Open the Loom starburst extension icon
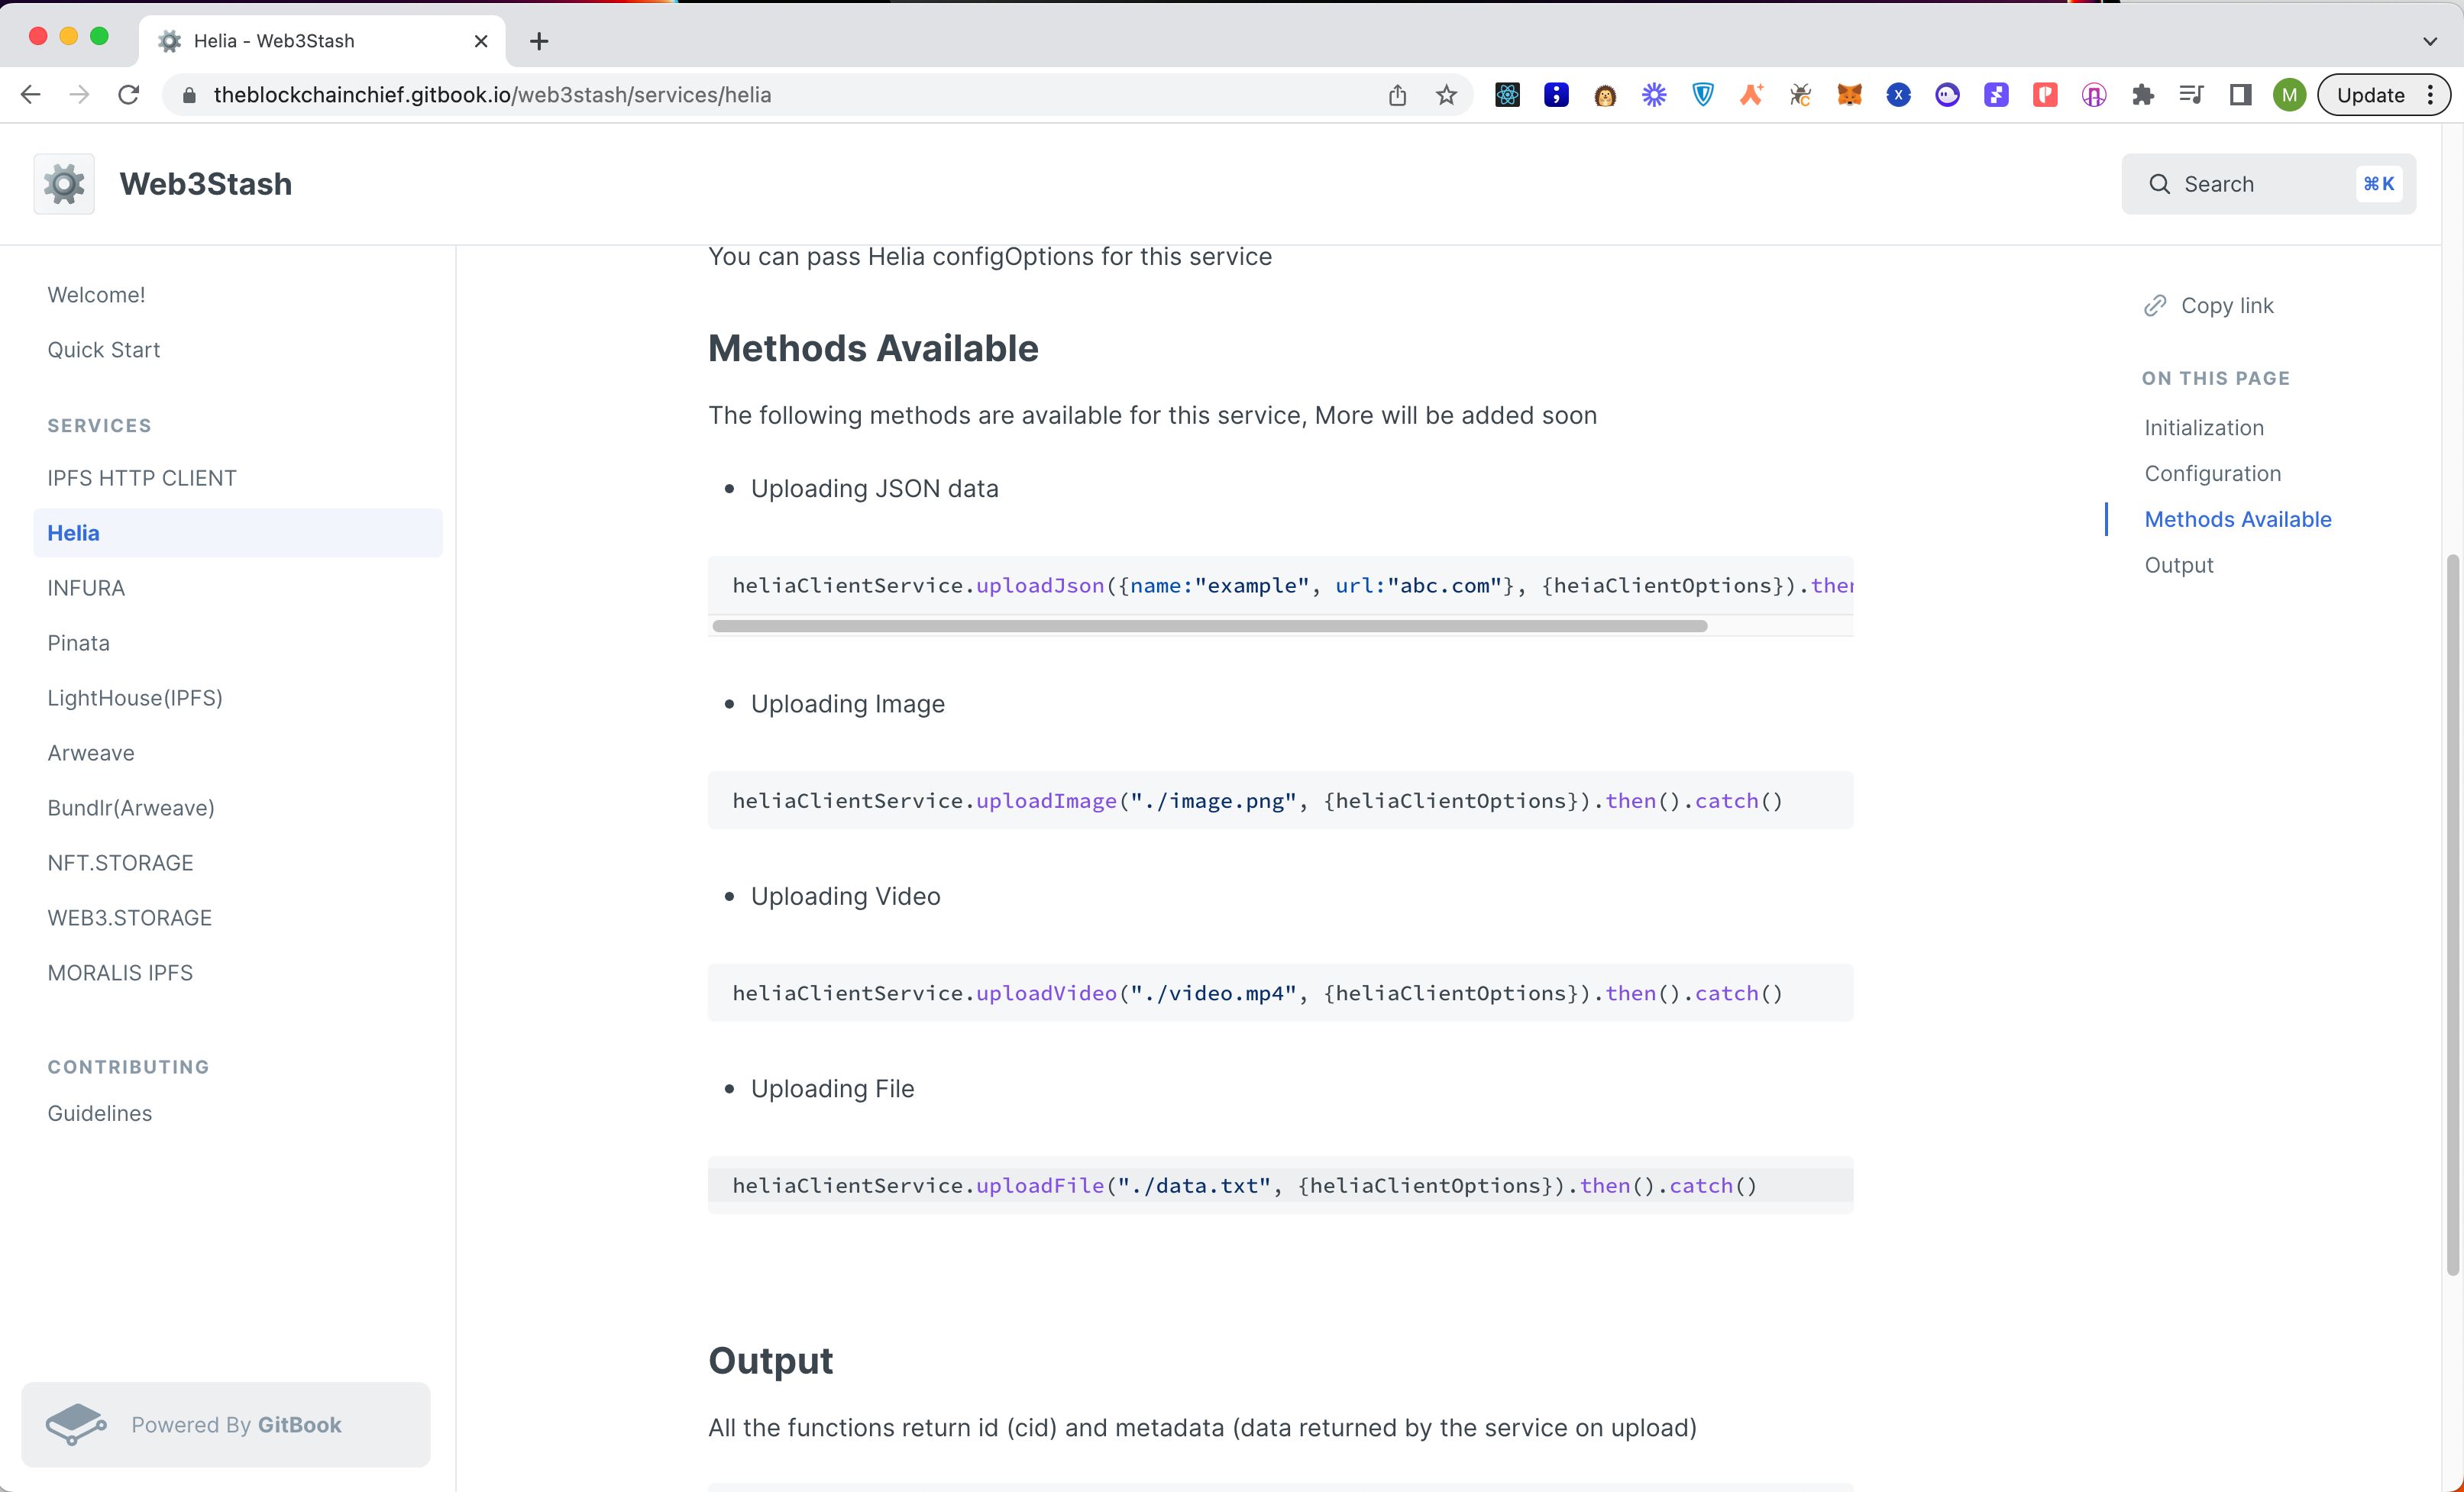Viewport: 2464px width, 1492px height. coord(1654,95)
